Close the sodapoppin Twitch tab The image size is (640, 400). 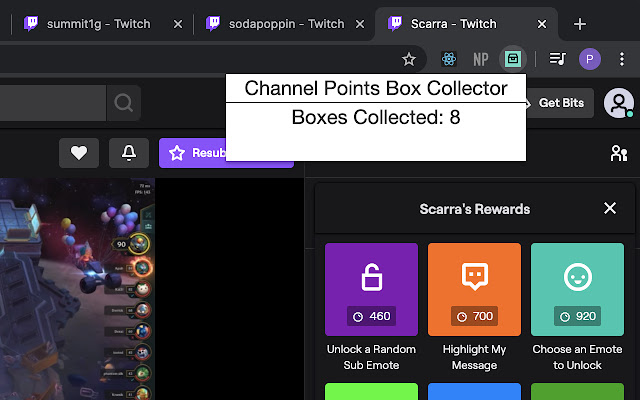(x=360, y=24)
